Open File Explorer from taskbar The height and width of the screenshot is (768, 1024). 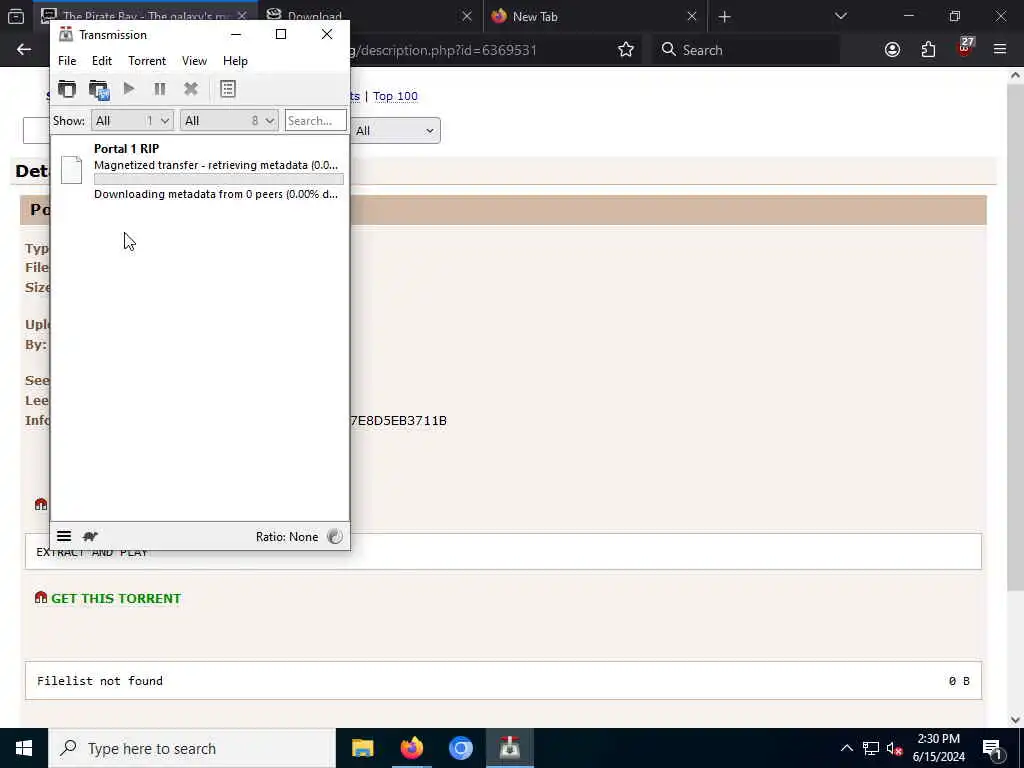pyautogui.click(x=362, y=748)
